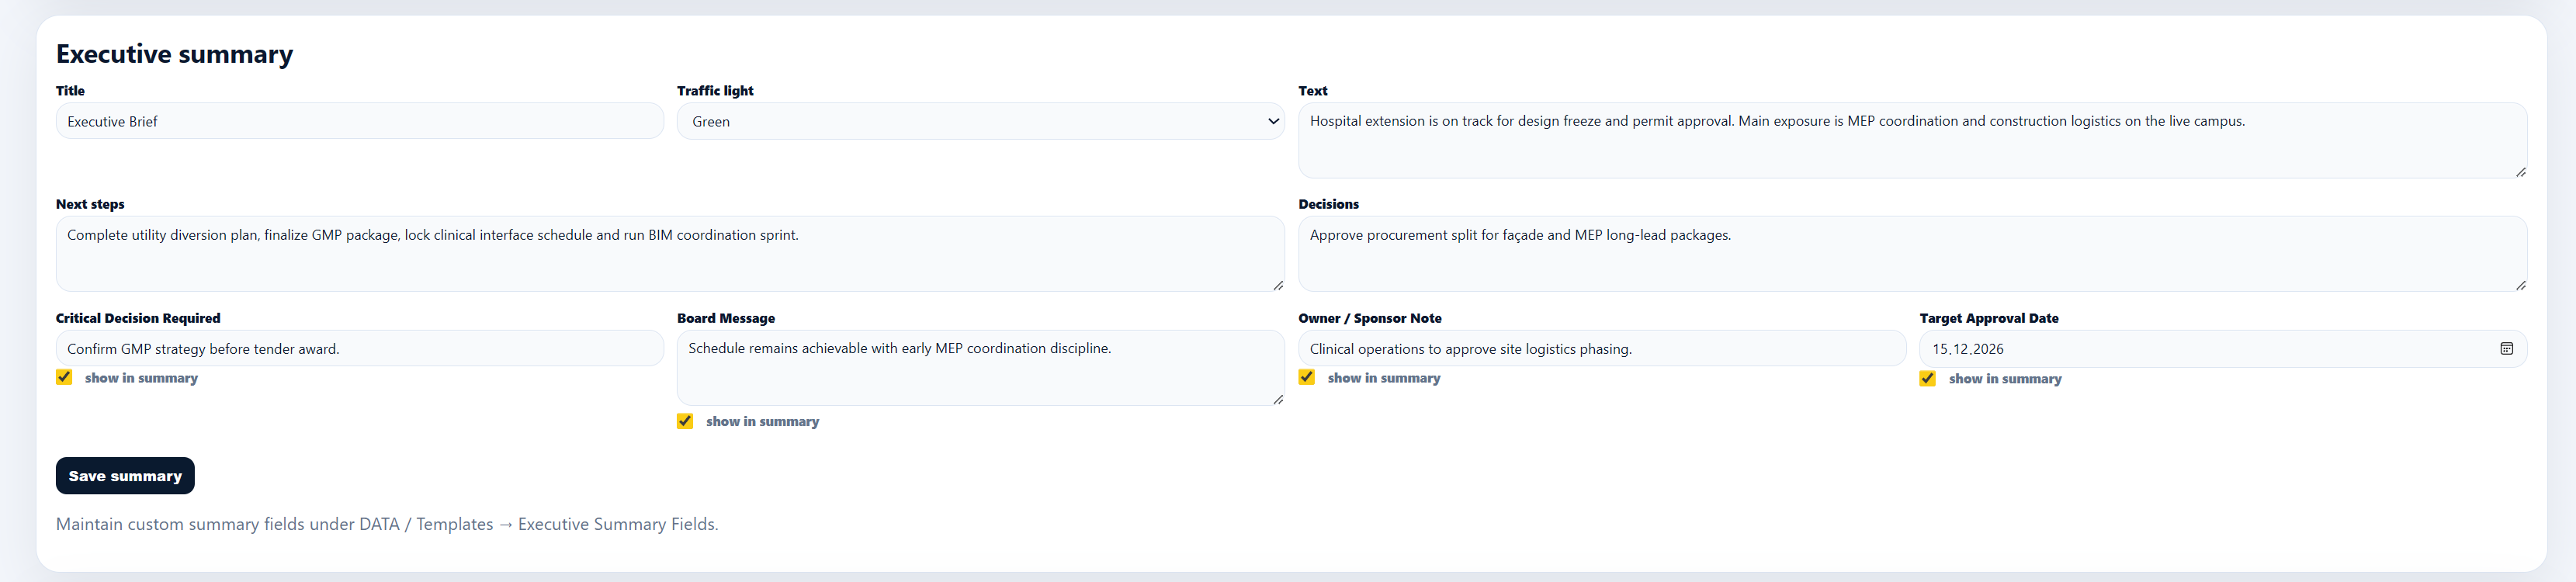This screenshot has width=2576, height=582.
Task: Untick show in summary under Board Message
Action: point(685,421)
